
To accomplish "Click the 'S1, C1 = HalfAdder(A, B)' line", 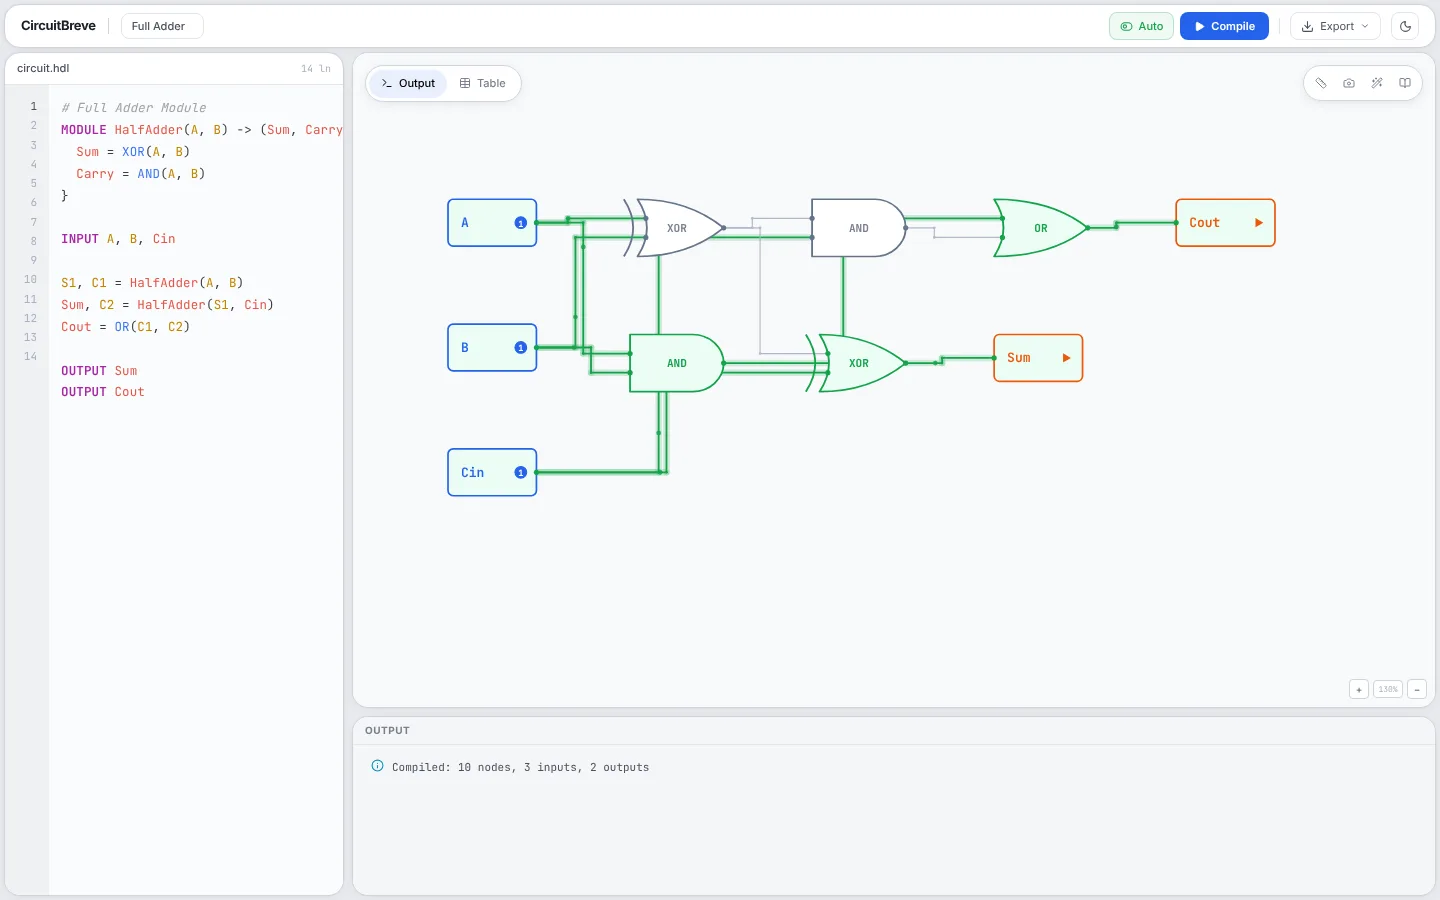I will [x=152, y=283].
